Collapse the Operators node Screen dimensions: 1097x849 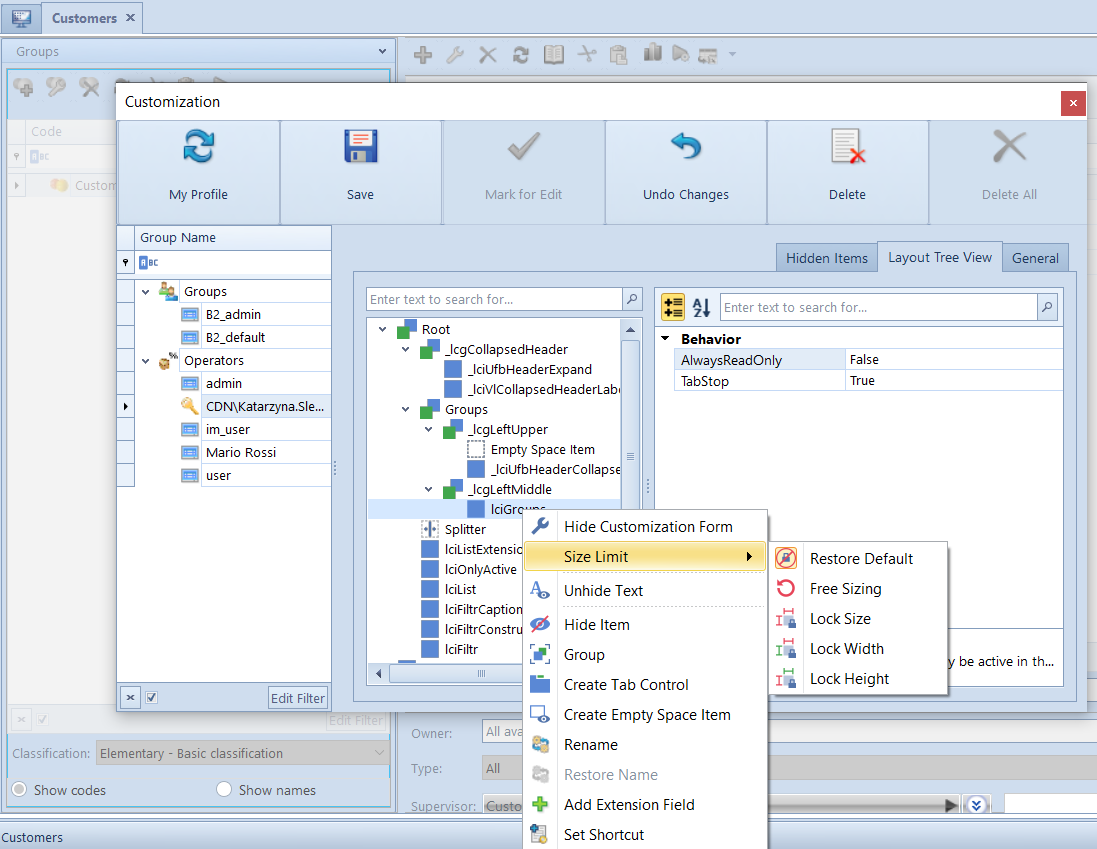[146, 361]
